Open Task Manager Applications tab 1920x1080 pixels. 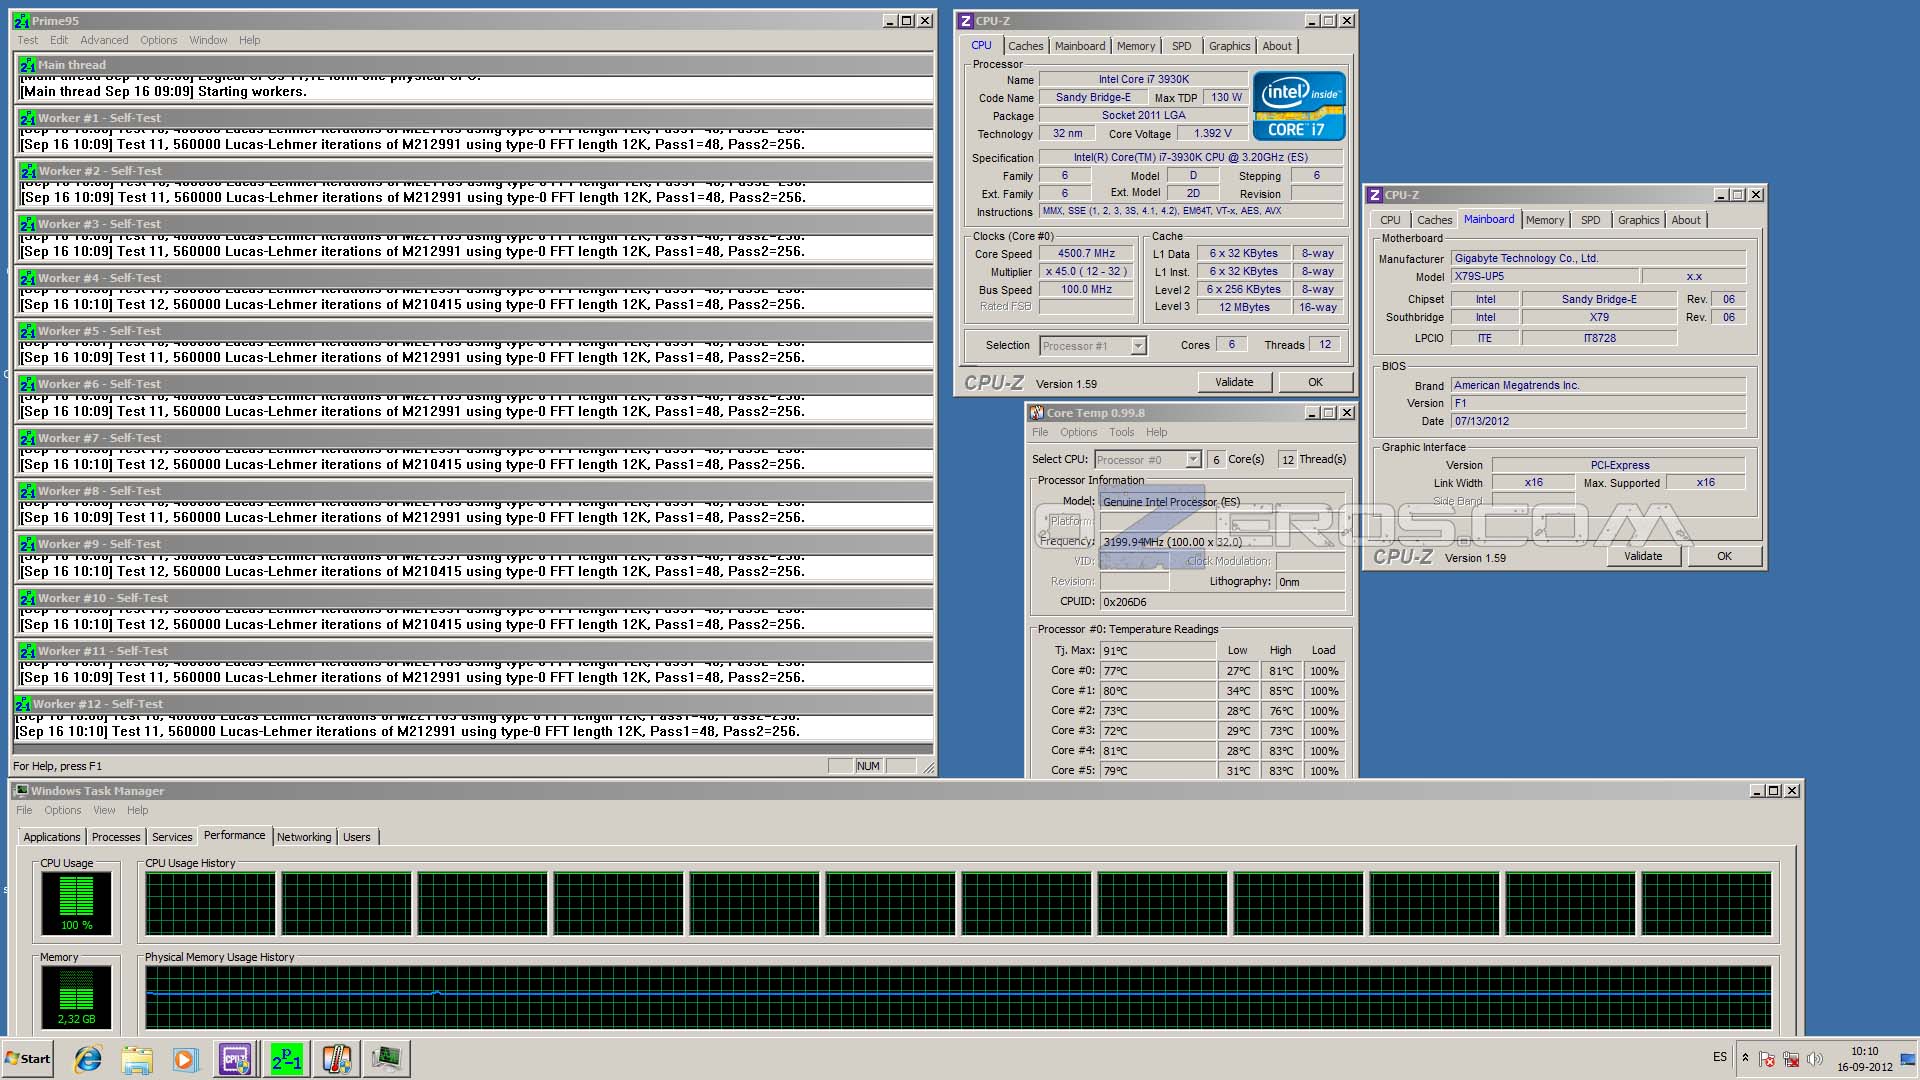click(x=52, y=837)
